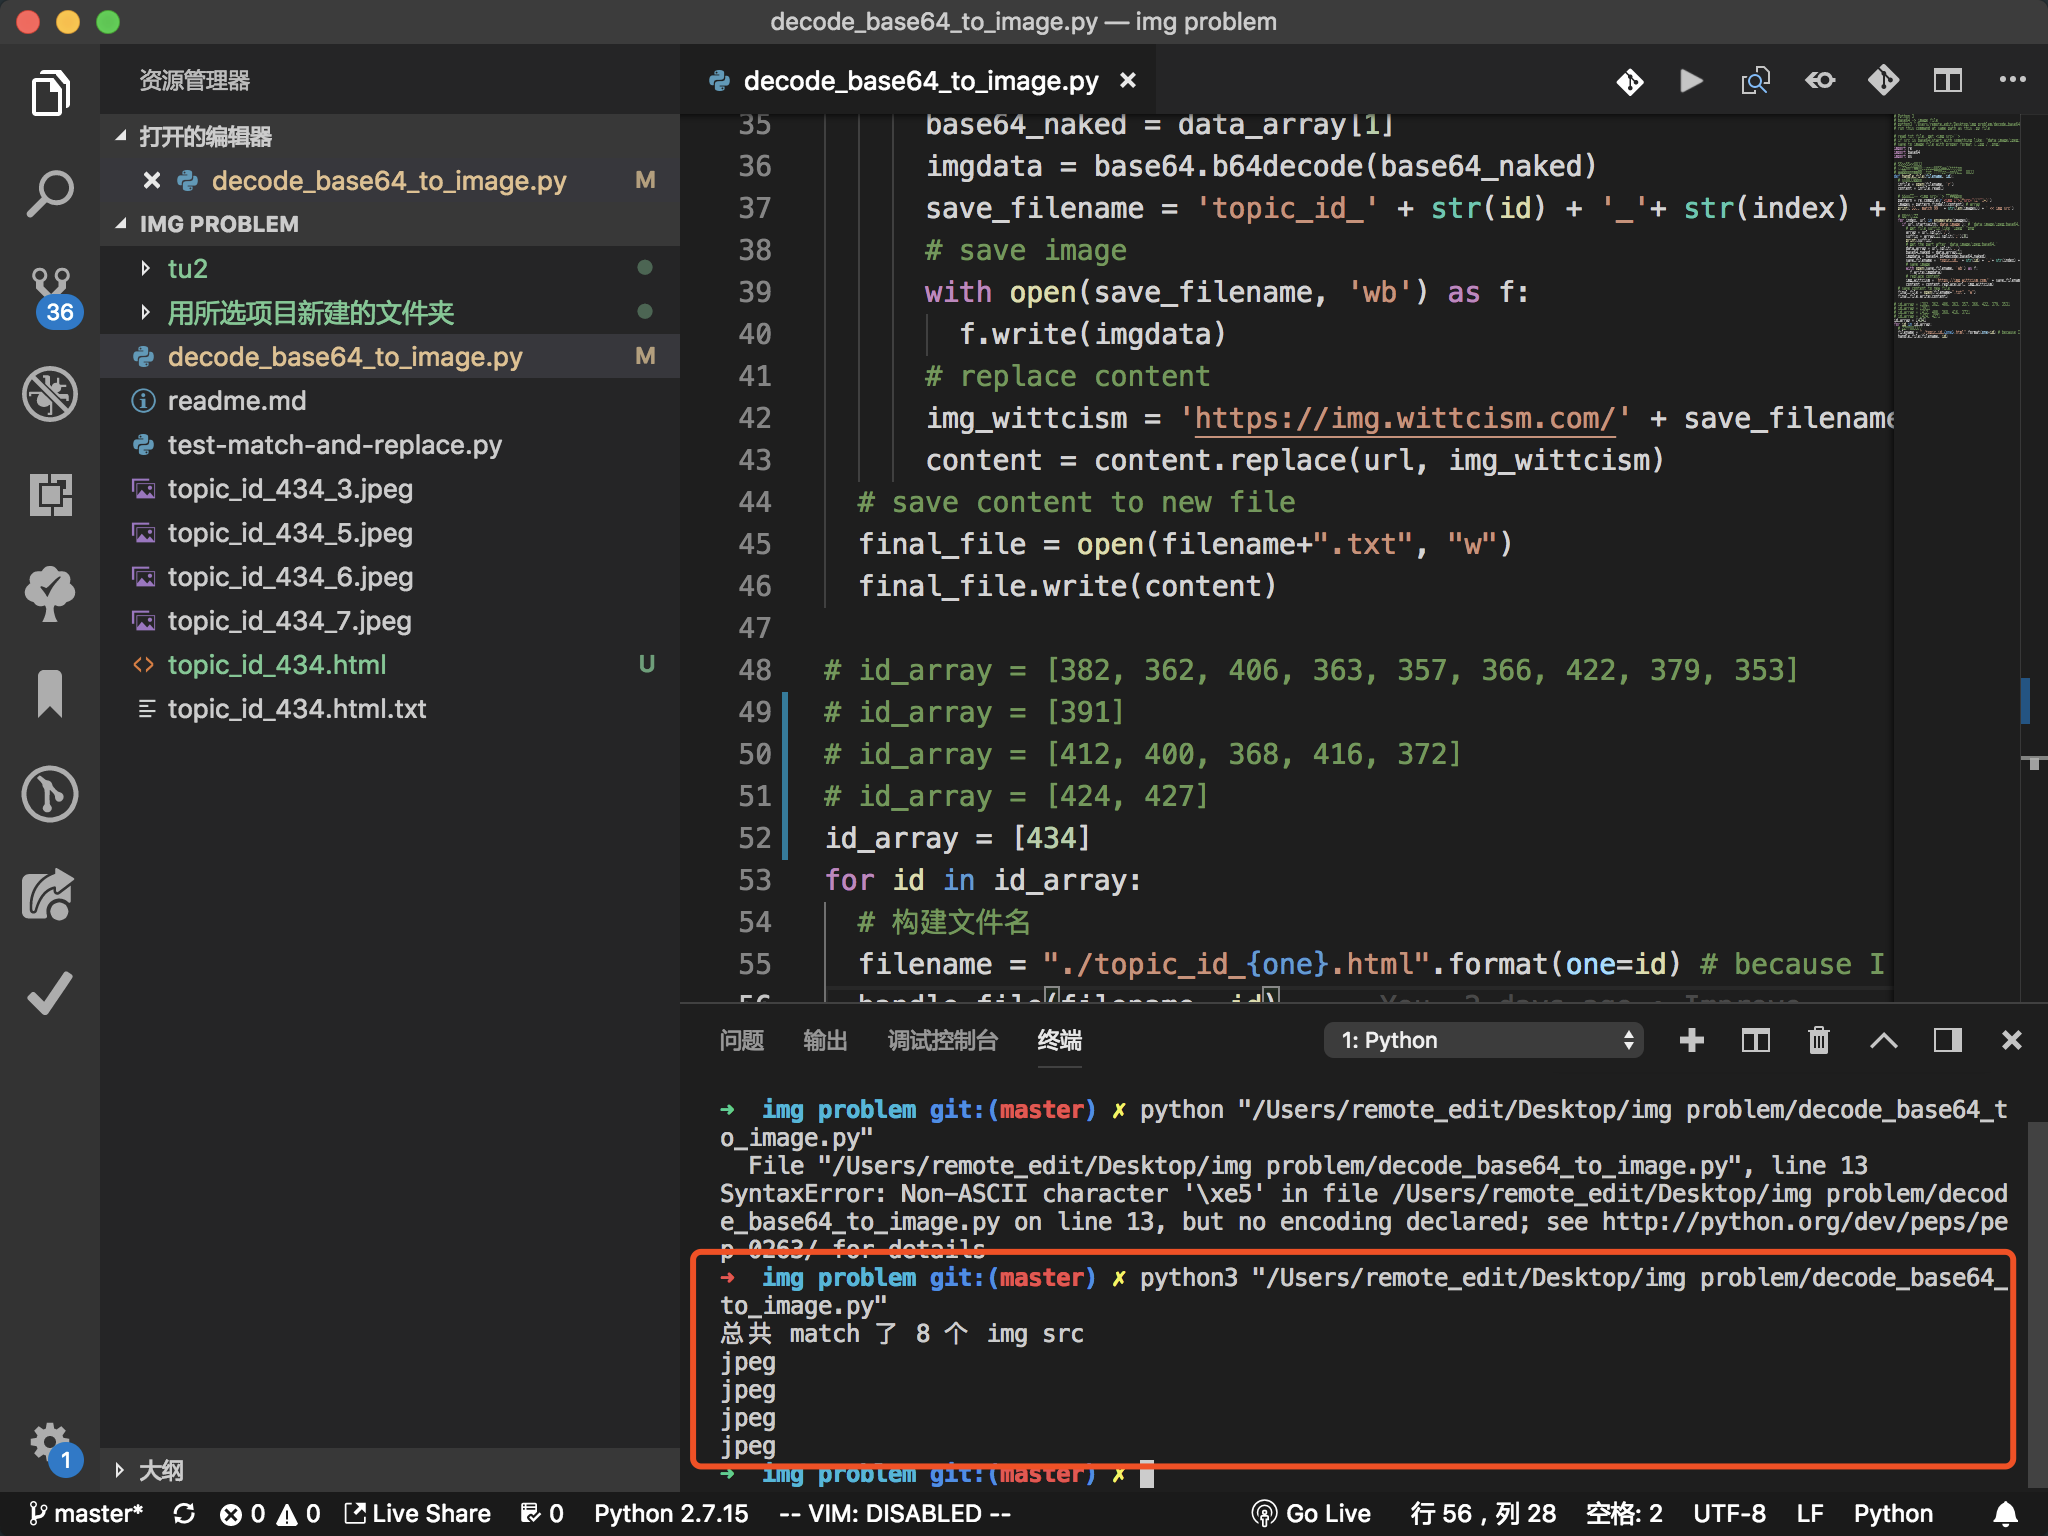Maximize terminal panel with up chevron

coord(1883,1040)
